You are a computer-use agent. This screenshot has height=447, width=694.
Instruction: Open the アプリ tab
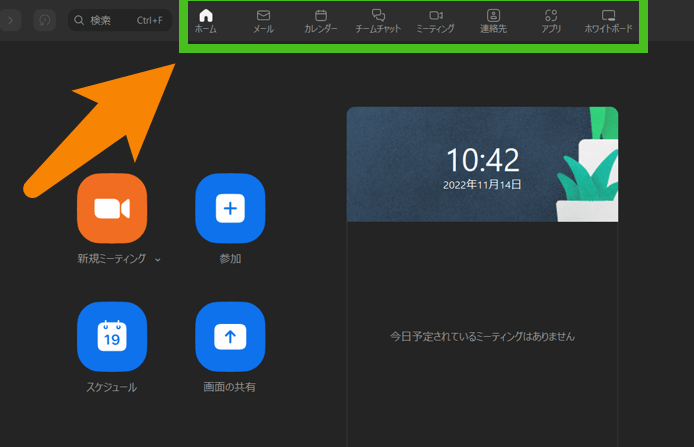[x=550, y=21]
